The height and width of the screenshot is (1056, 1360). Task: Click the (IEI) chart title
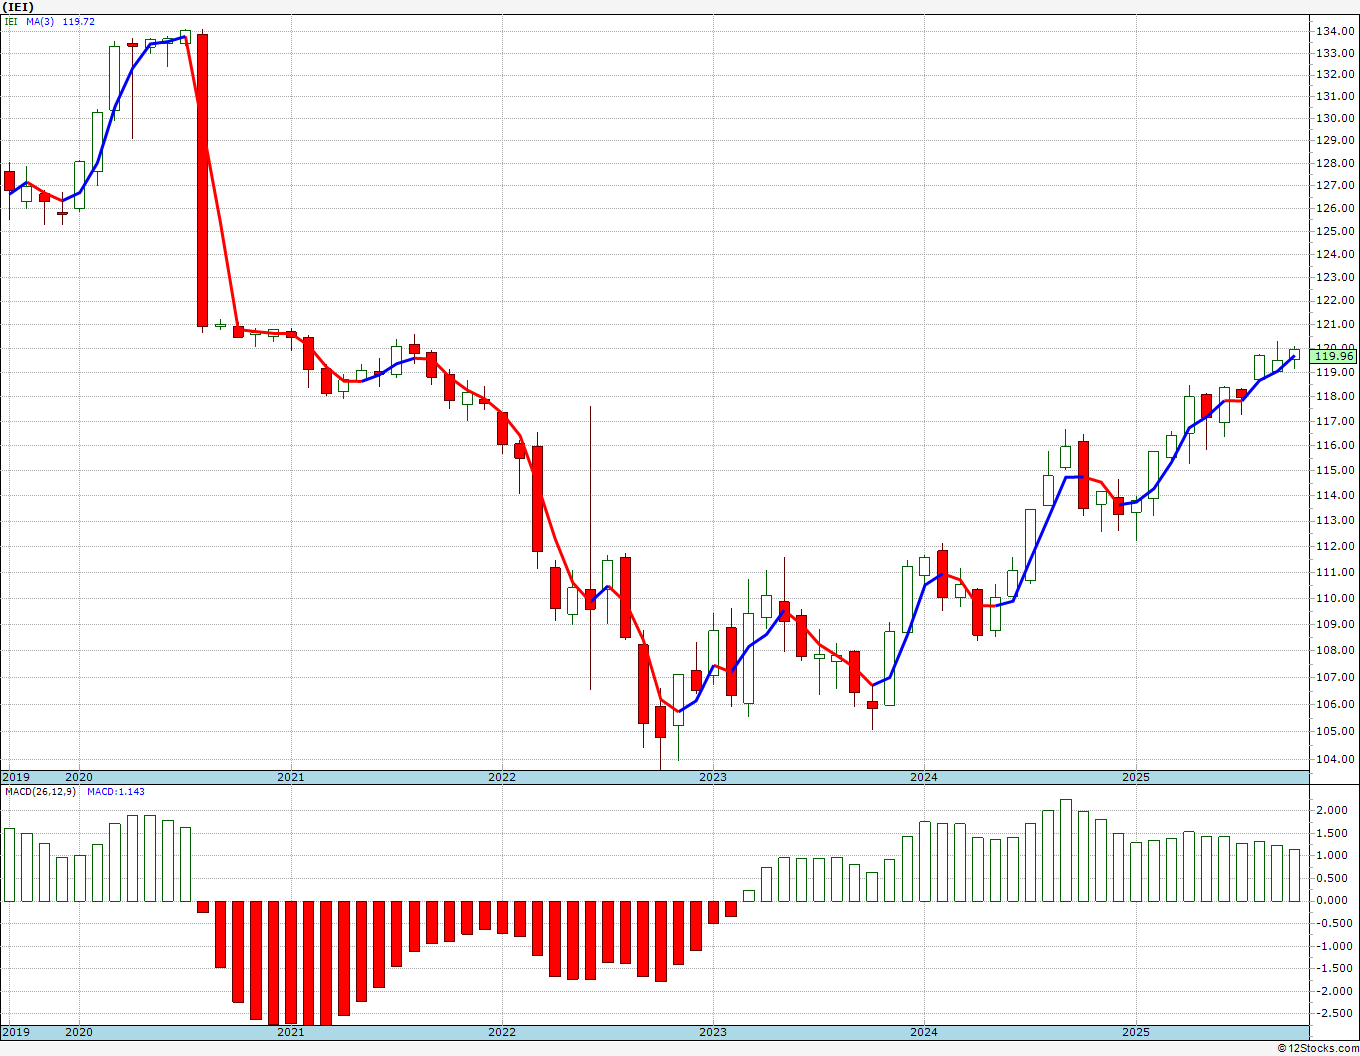tap(18, 7)
